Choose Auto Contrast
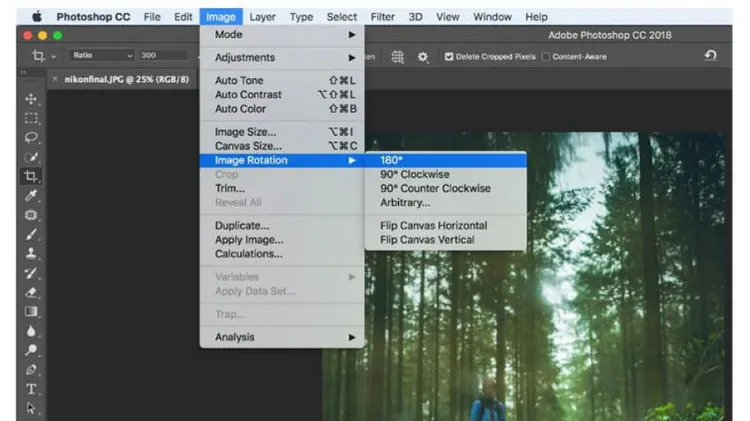This screenshot has width=750, height=421. tap(282, 95)
